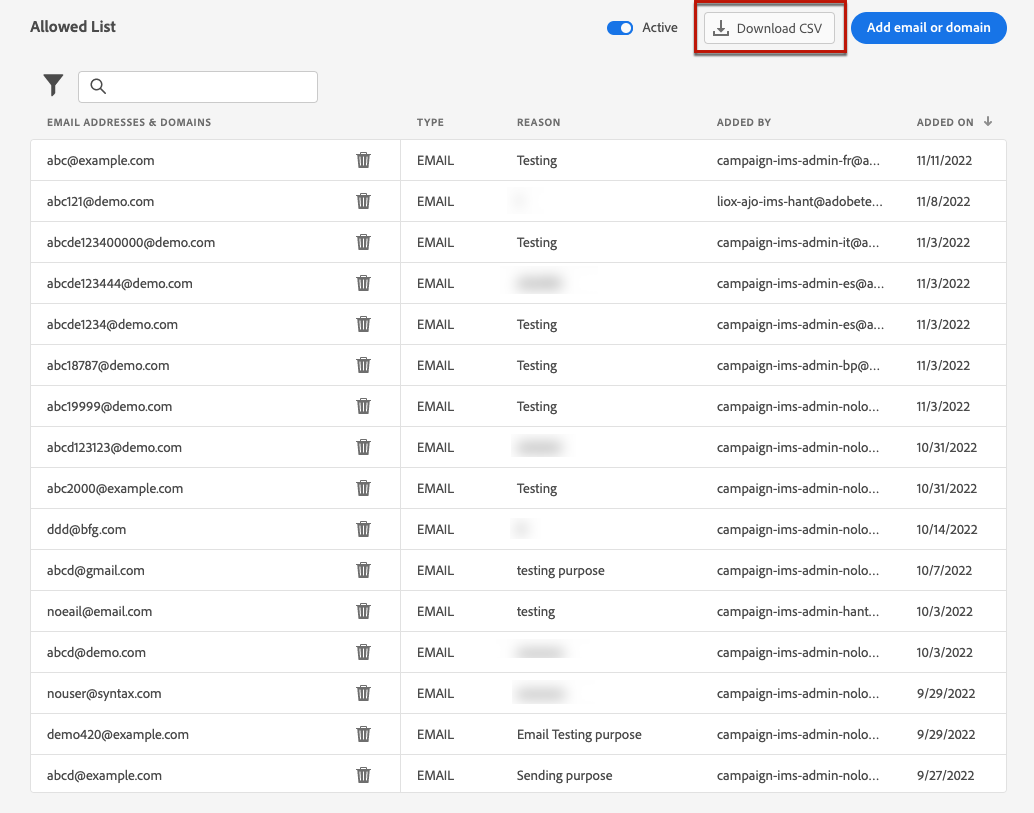Remove ddd@bfg.com with trash icon
This screenshot has width=1034, height=813.
pos(364,529)
